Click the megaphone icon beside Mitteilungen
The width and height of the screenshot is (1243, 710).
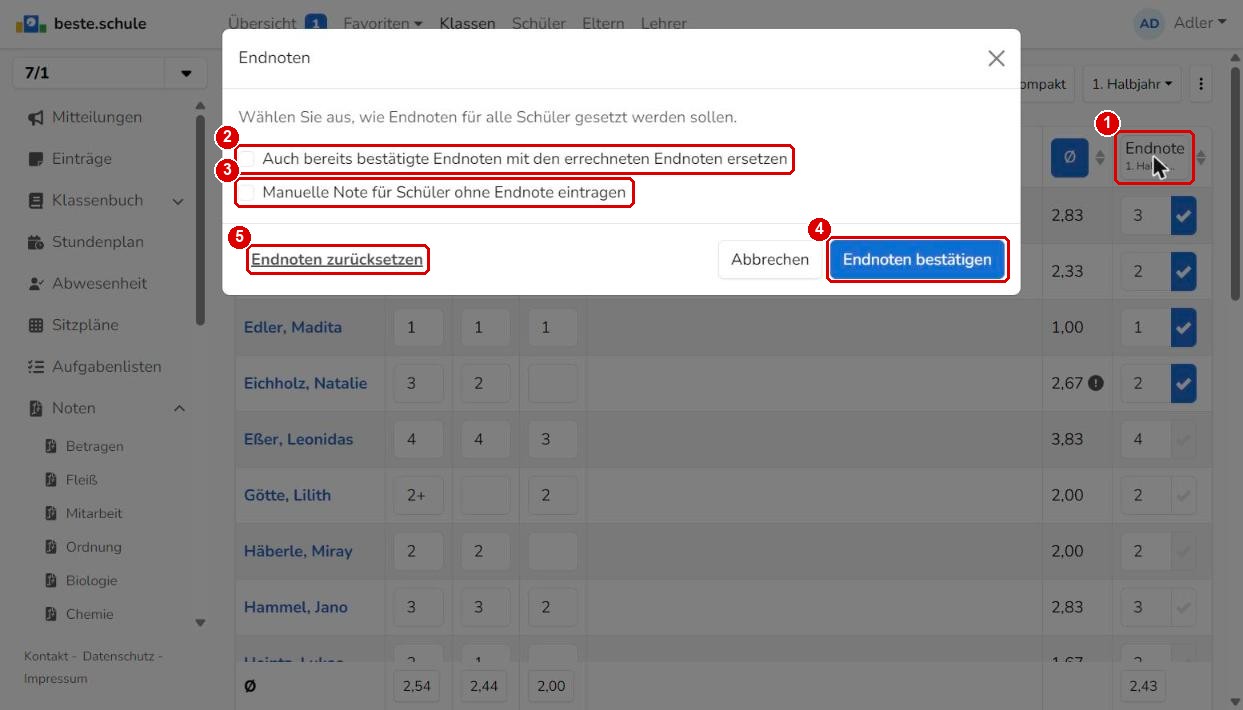point(36,118)
